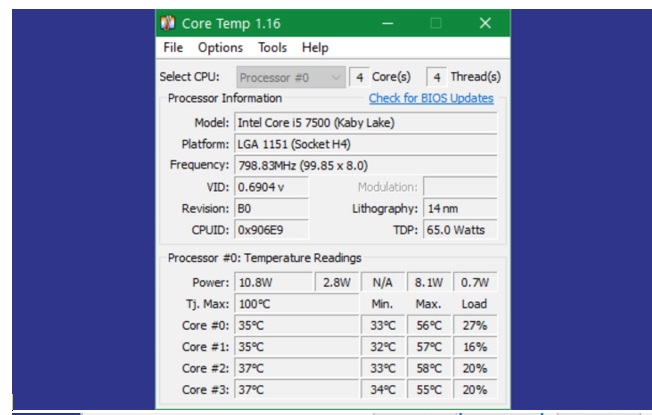The height and width of the screenshot is (415, 652).
Task: Close the Core Temp window
Action: 485,23
